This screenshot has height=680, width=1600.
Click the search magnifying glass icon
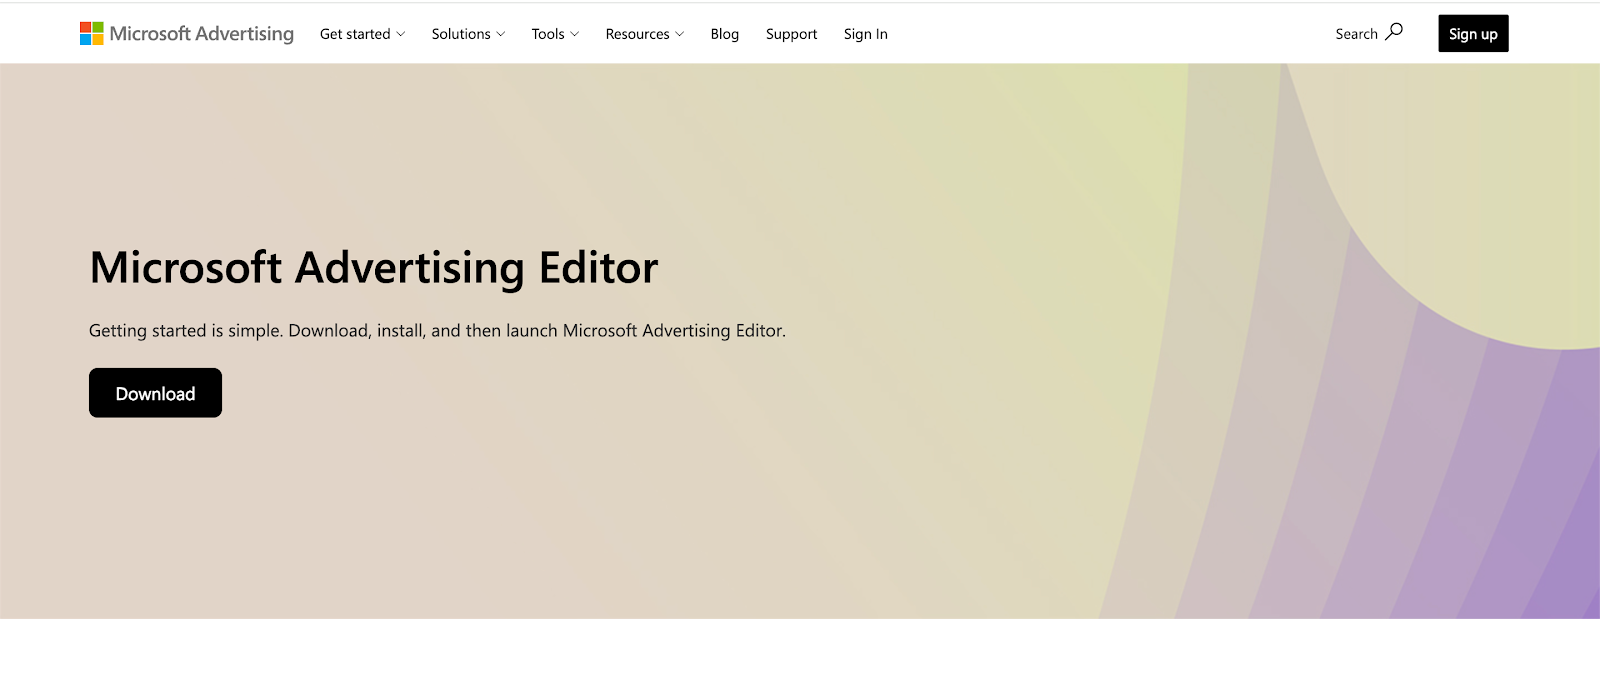(1394, 32)
